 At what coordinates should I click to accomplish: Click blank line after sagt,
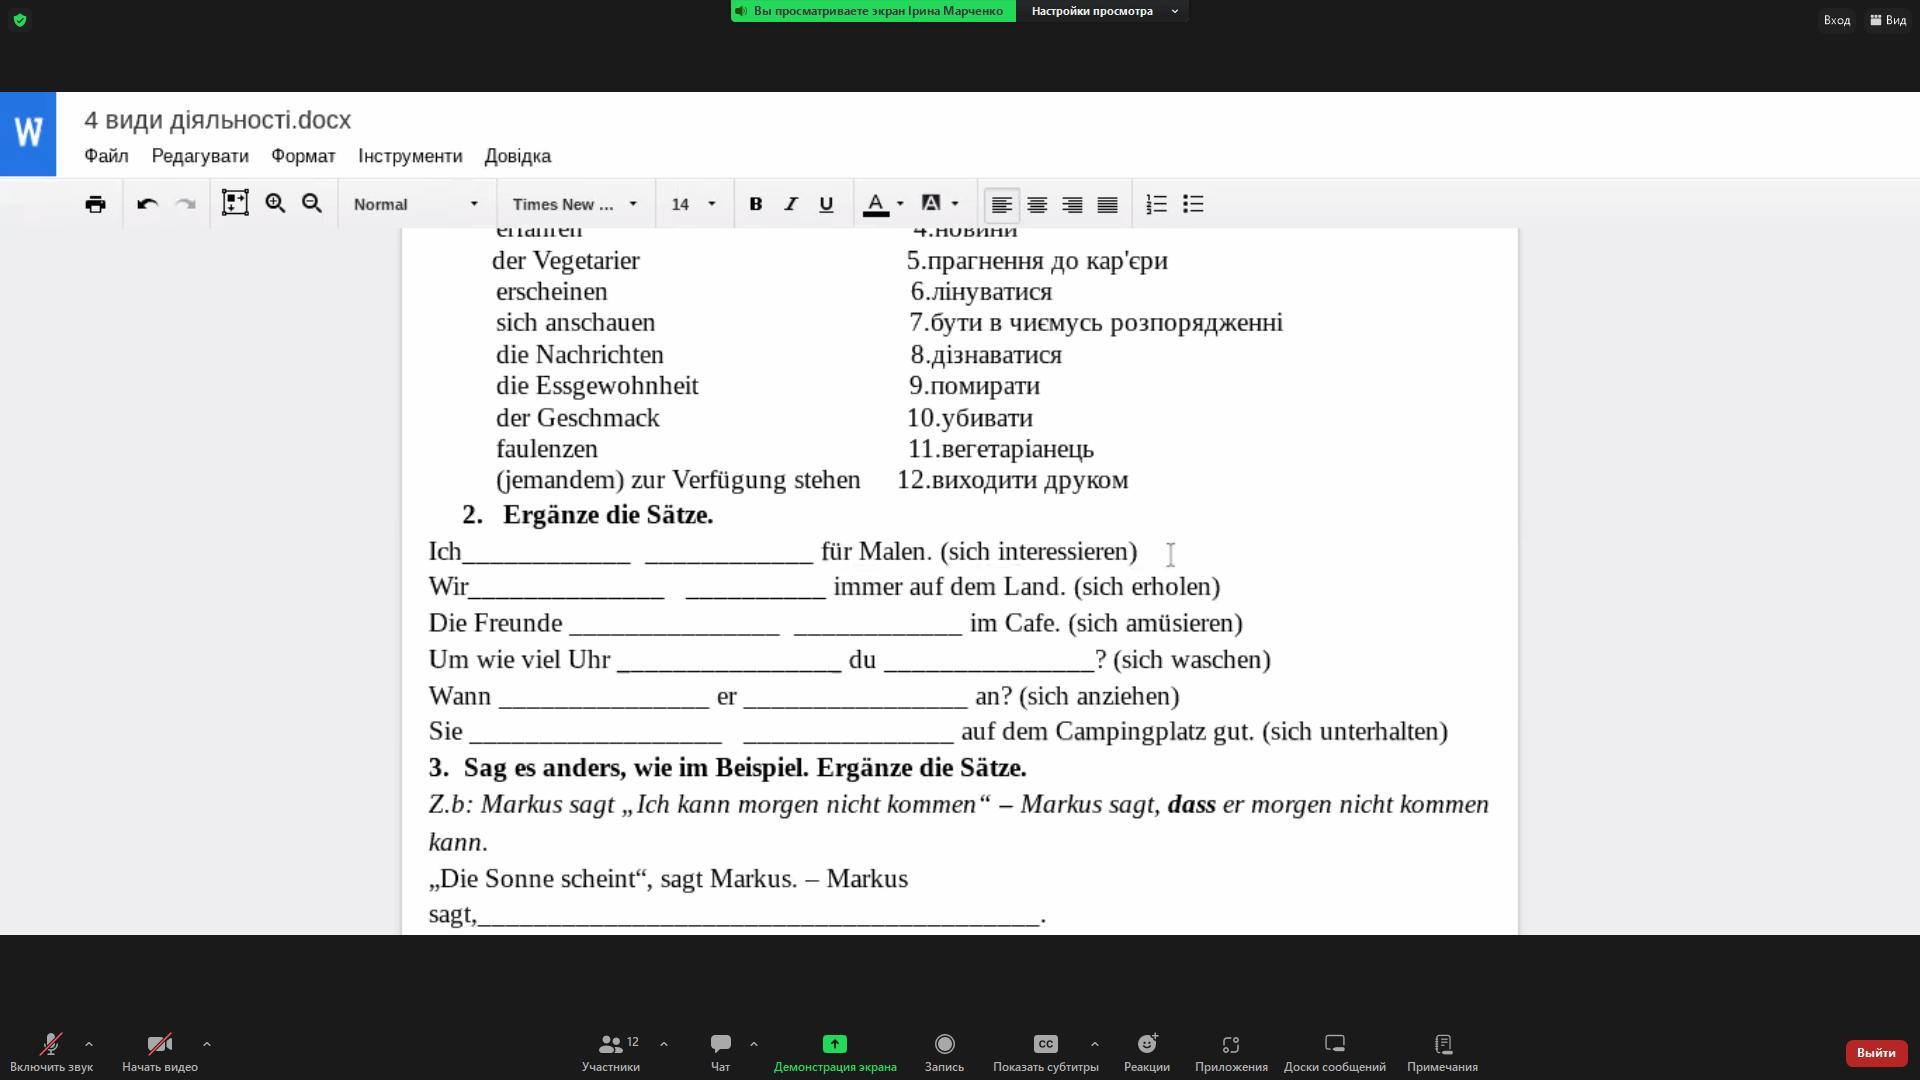click(759, 916)
